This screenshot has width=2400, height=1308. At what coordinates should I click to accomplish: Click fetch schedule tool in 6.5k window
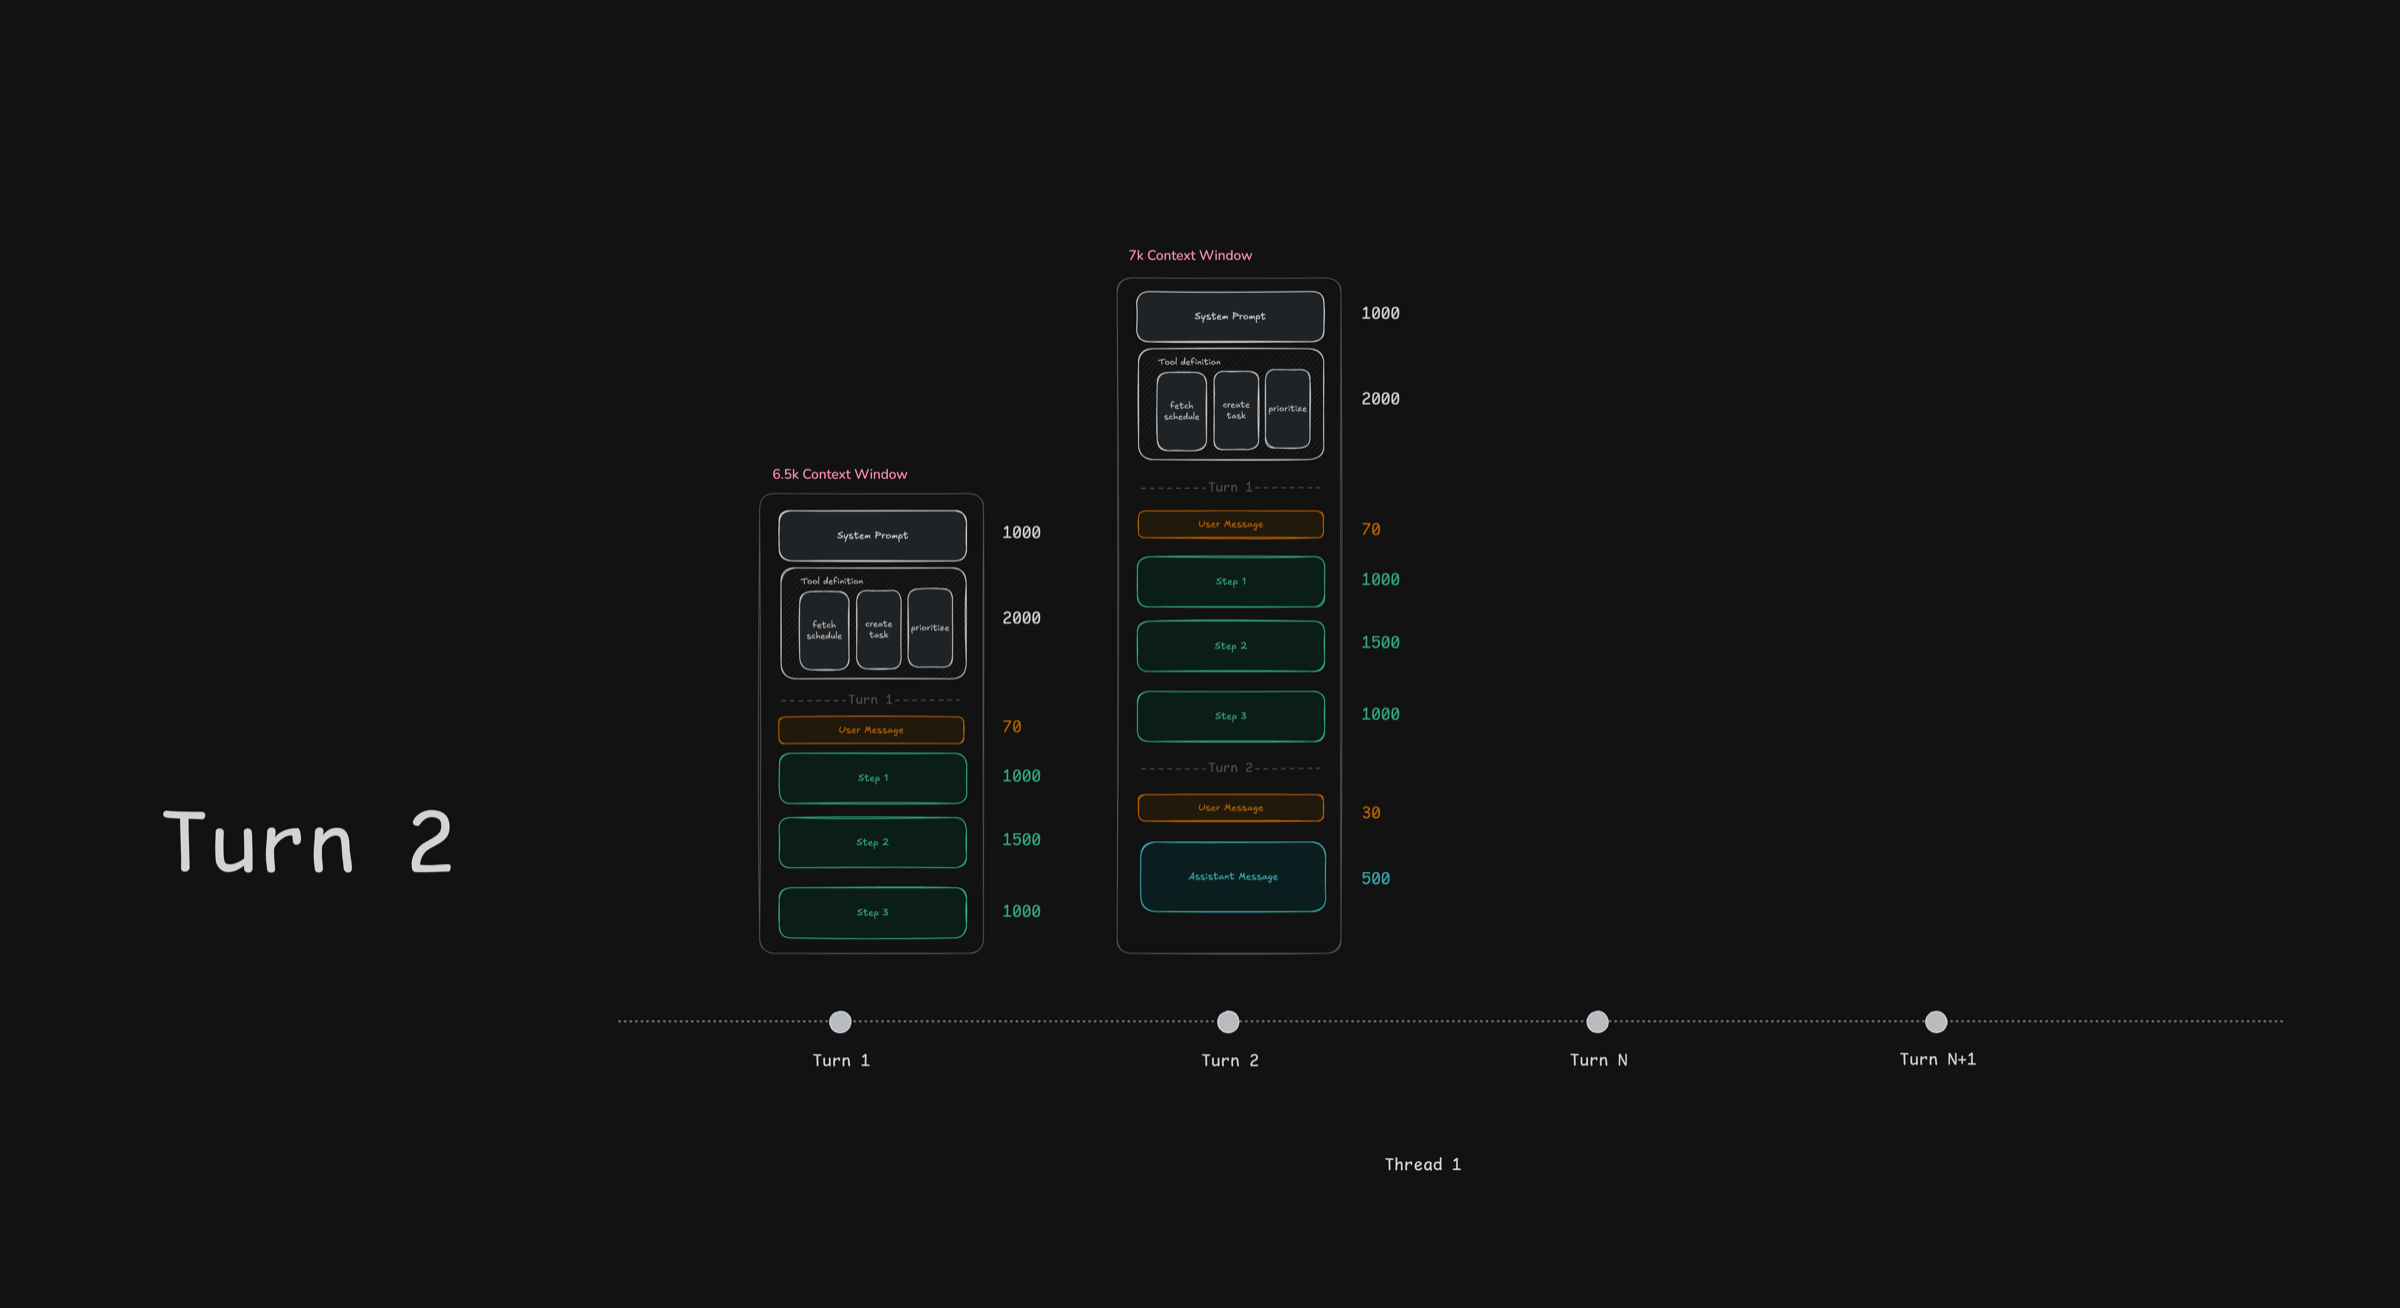click(824, 630)
